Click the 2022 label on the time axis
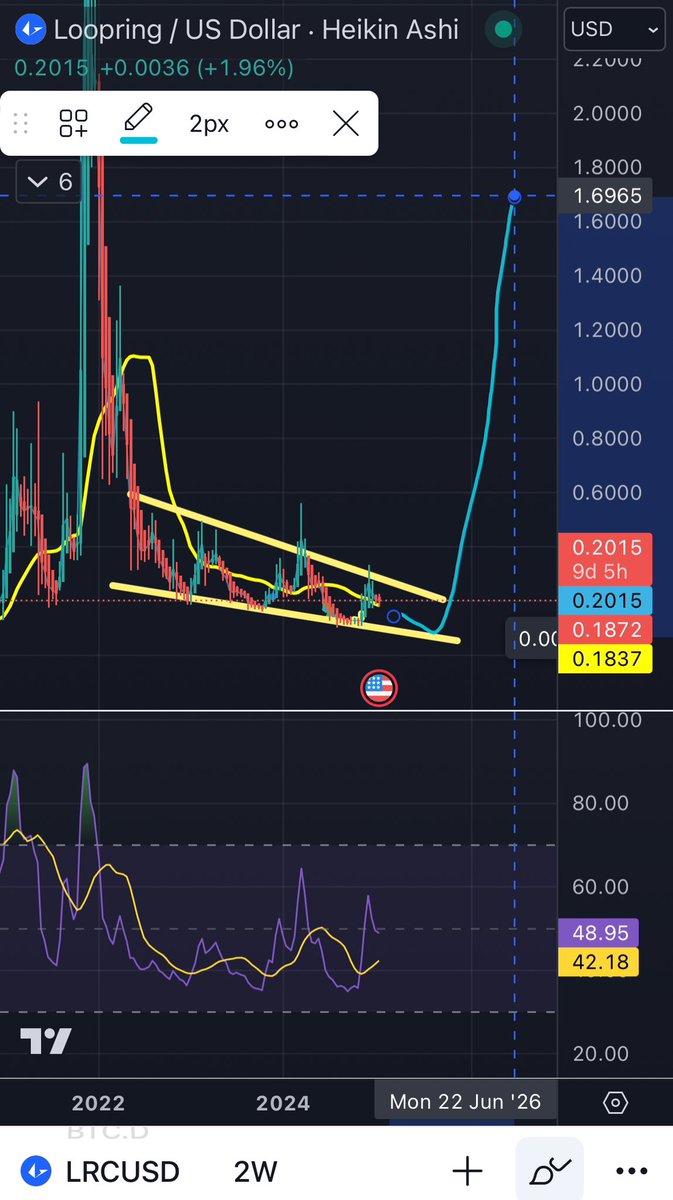The height and width of the screenshot is (1200, 673). [98, 1103]
